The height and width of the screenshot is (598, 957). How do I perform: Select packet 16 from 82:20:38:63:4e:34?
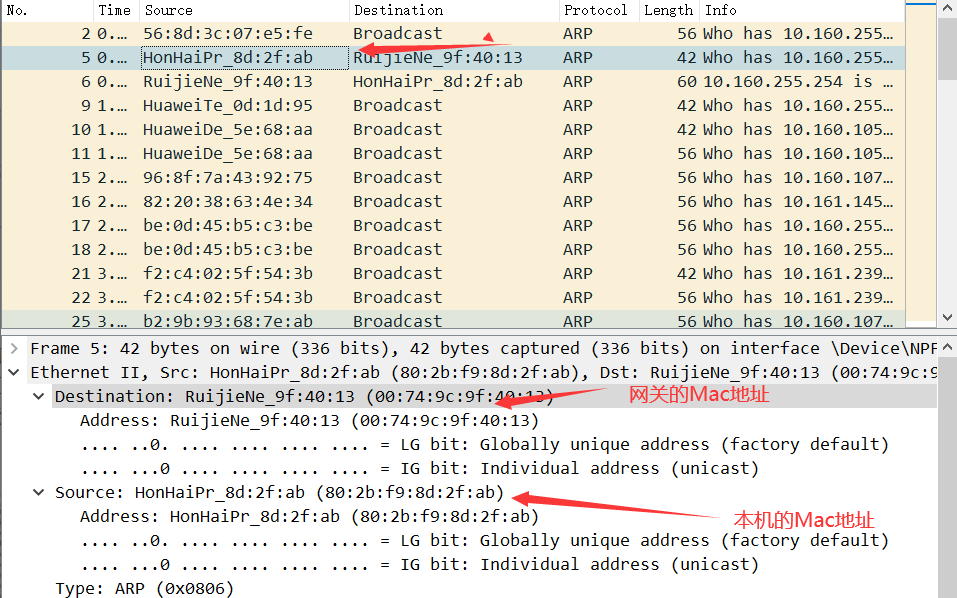453,202
